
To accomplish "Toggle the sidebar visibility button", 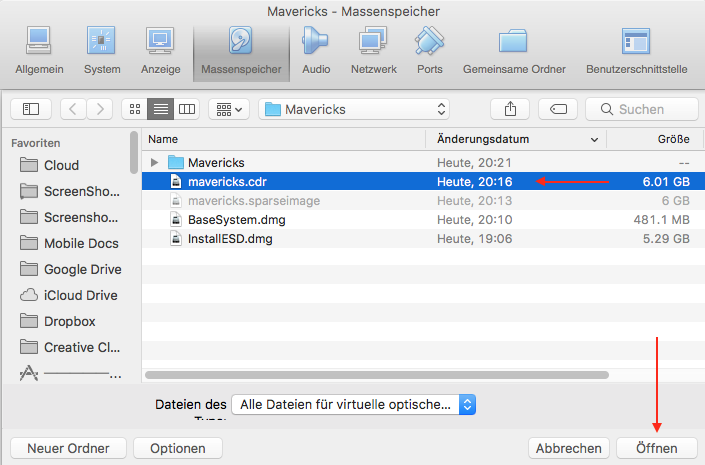I will pos(30,108).
